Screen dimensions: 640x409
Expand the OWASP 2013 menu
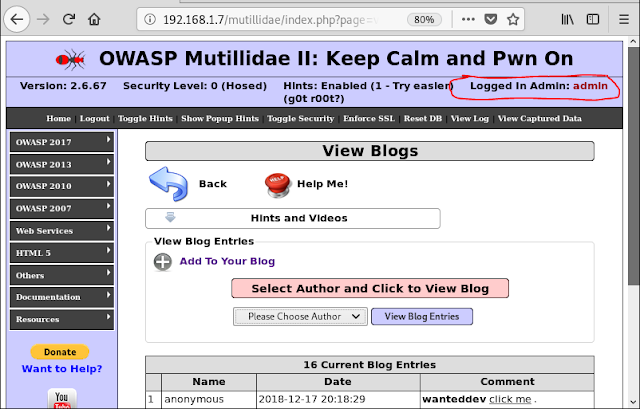point(62,164)
